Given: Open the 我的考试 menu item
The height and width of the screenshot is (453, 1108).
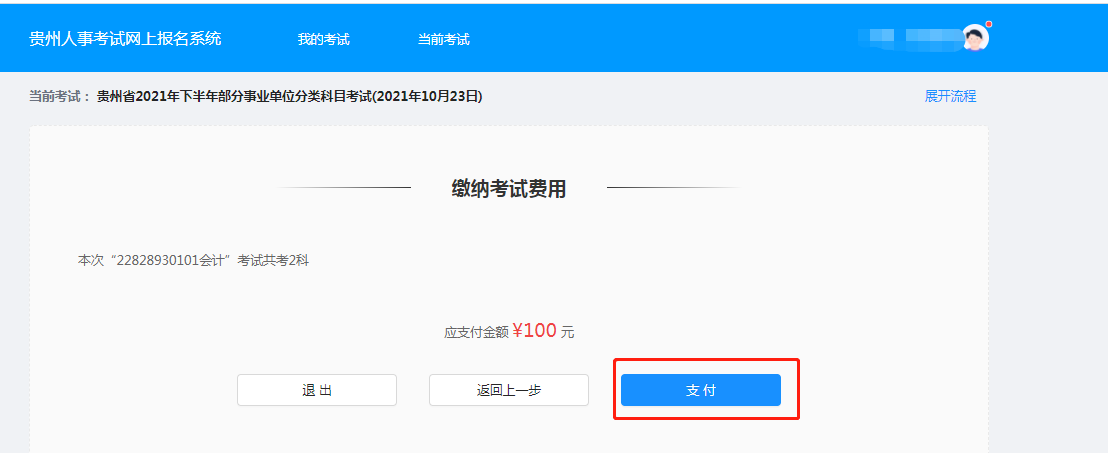Looking at the screenshot, I should tap(323, 40).
